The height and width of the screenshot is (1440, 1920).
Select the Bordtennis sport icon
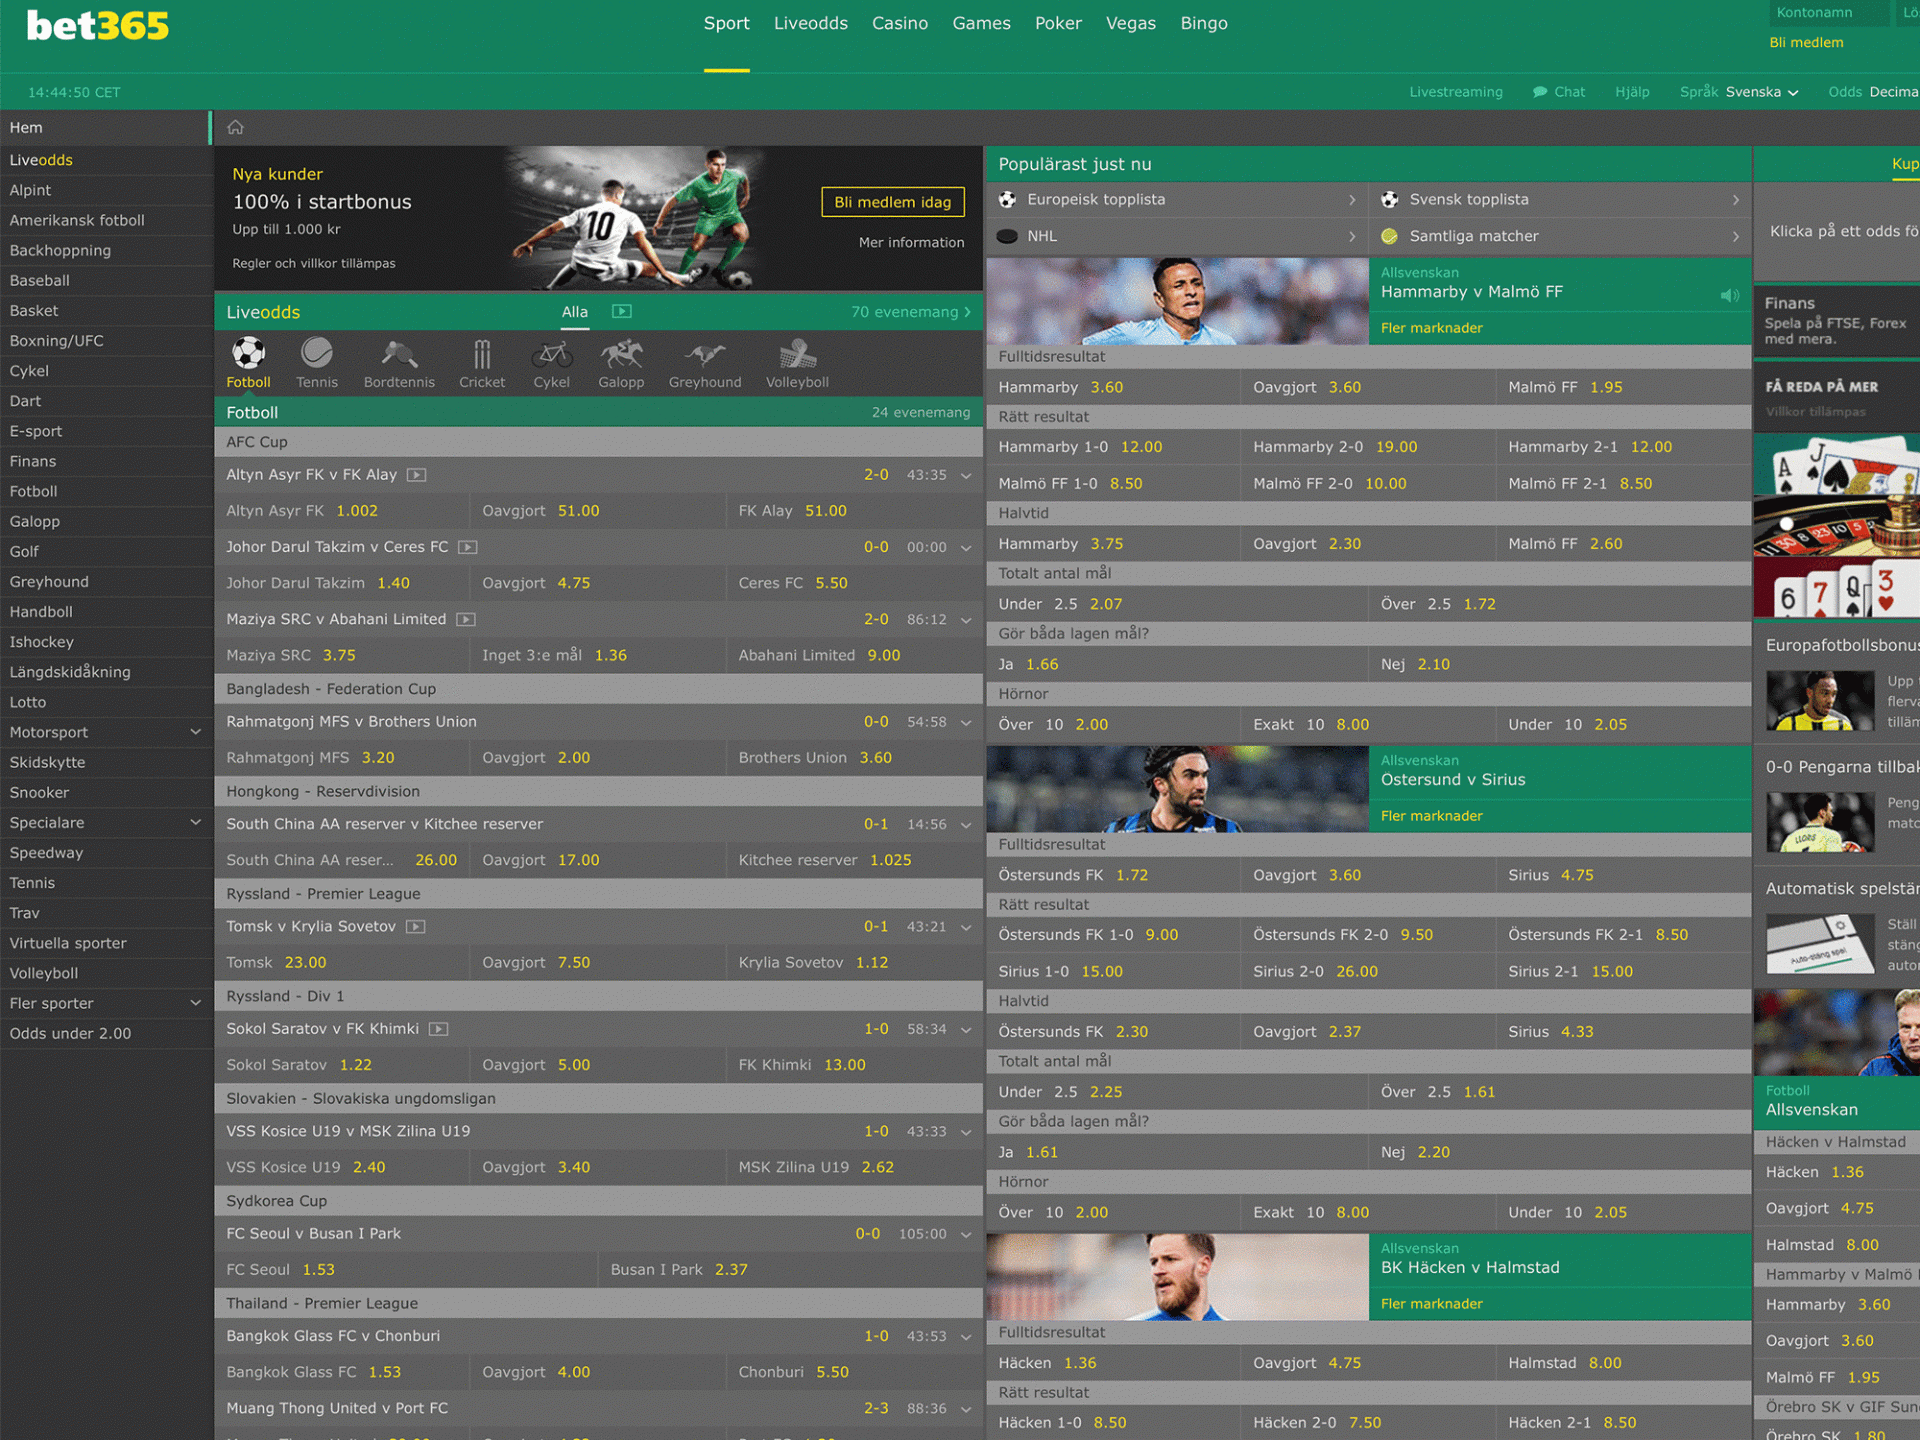pos(399,353)
